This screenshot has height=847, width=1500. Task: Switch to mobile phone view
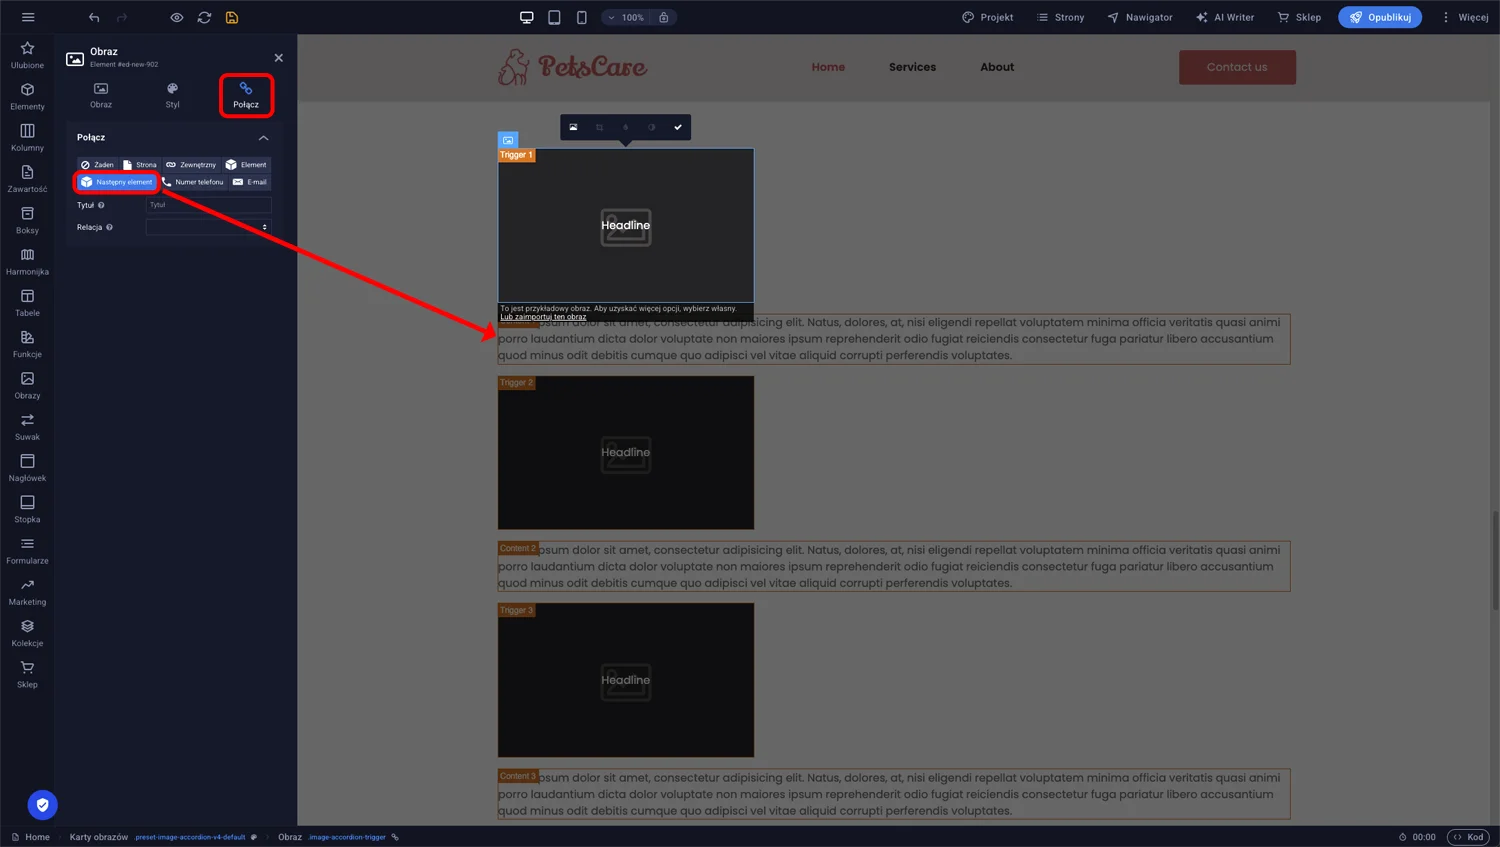pyautogui.click(x=581, y=17)
